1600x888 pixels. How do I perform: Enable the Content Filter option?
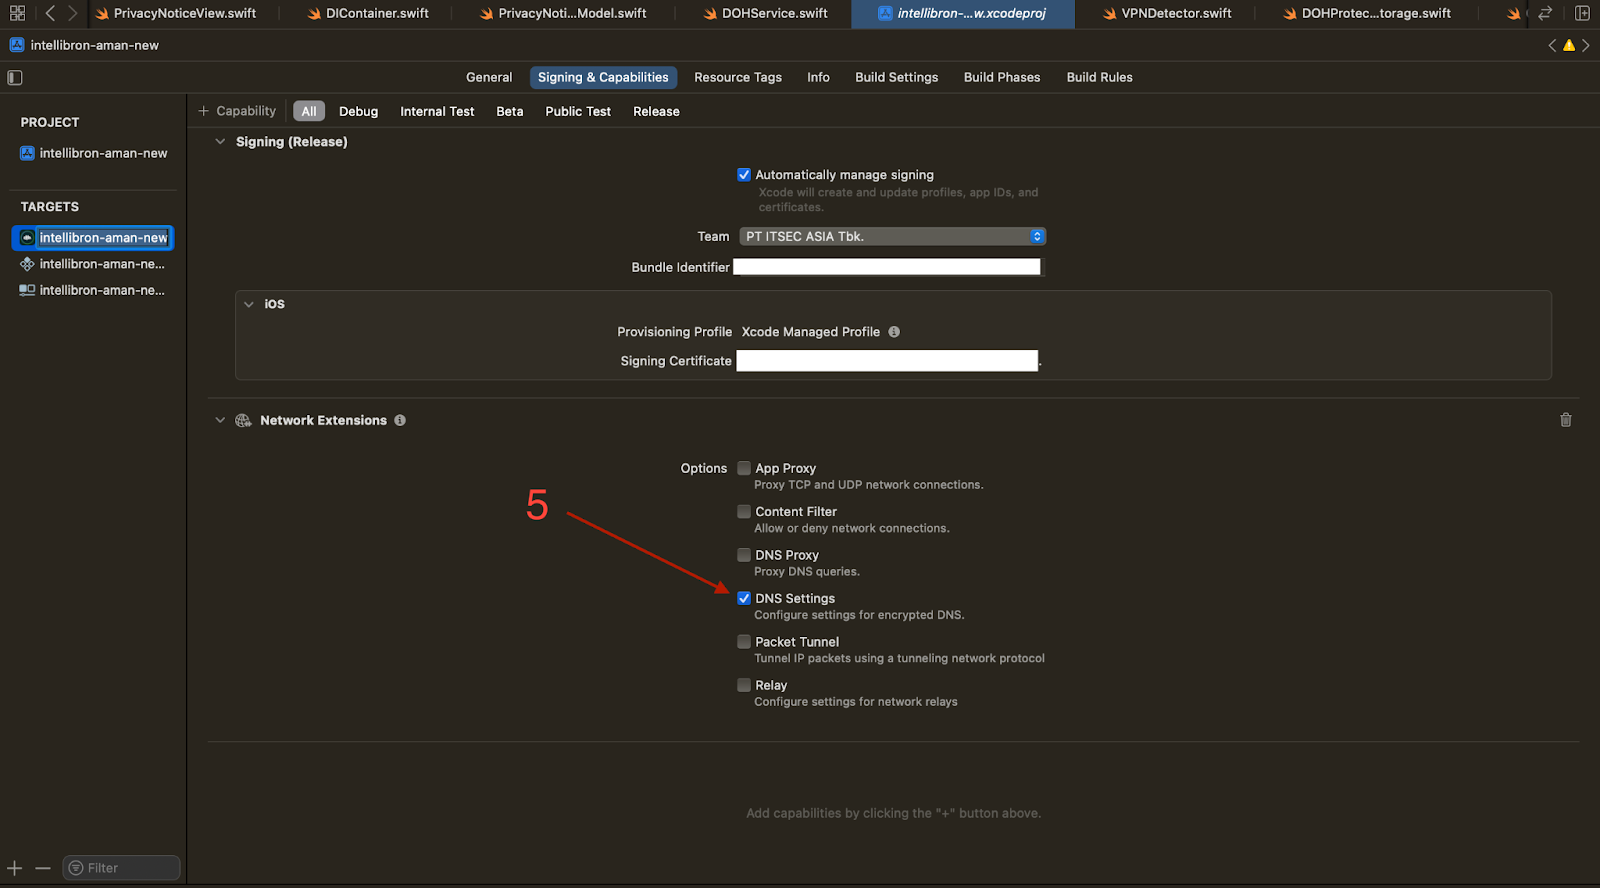(x=744, y=511)
